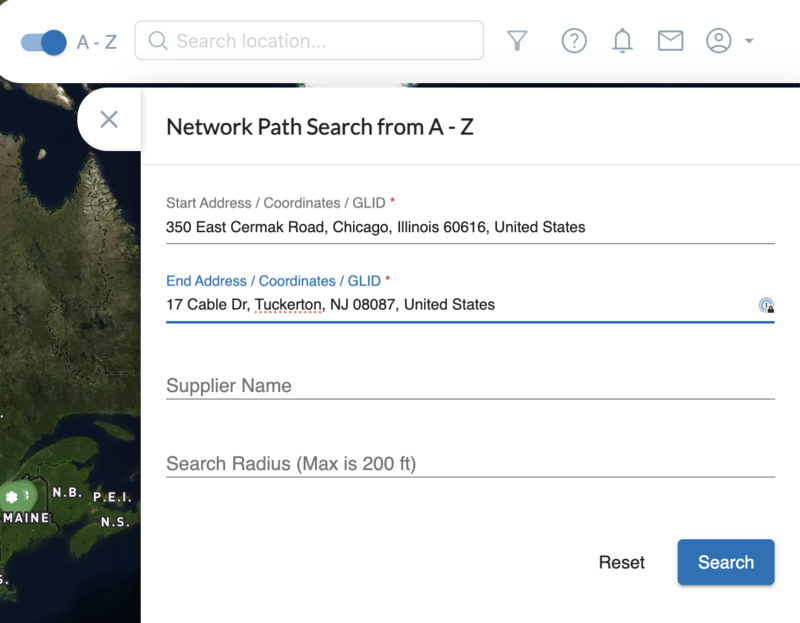Open messages with the envelope icon

point(670,41)
